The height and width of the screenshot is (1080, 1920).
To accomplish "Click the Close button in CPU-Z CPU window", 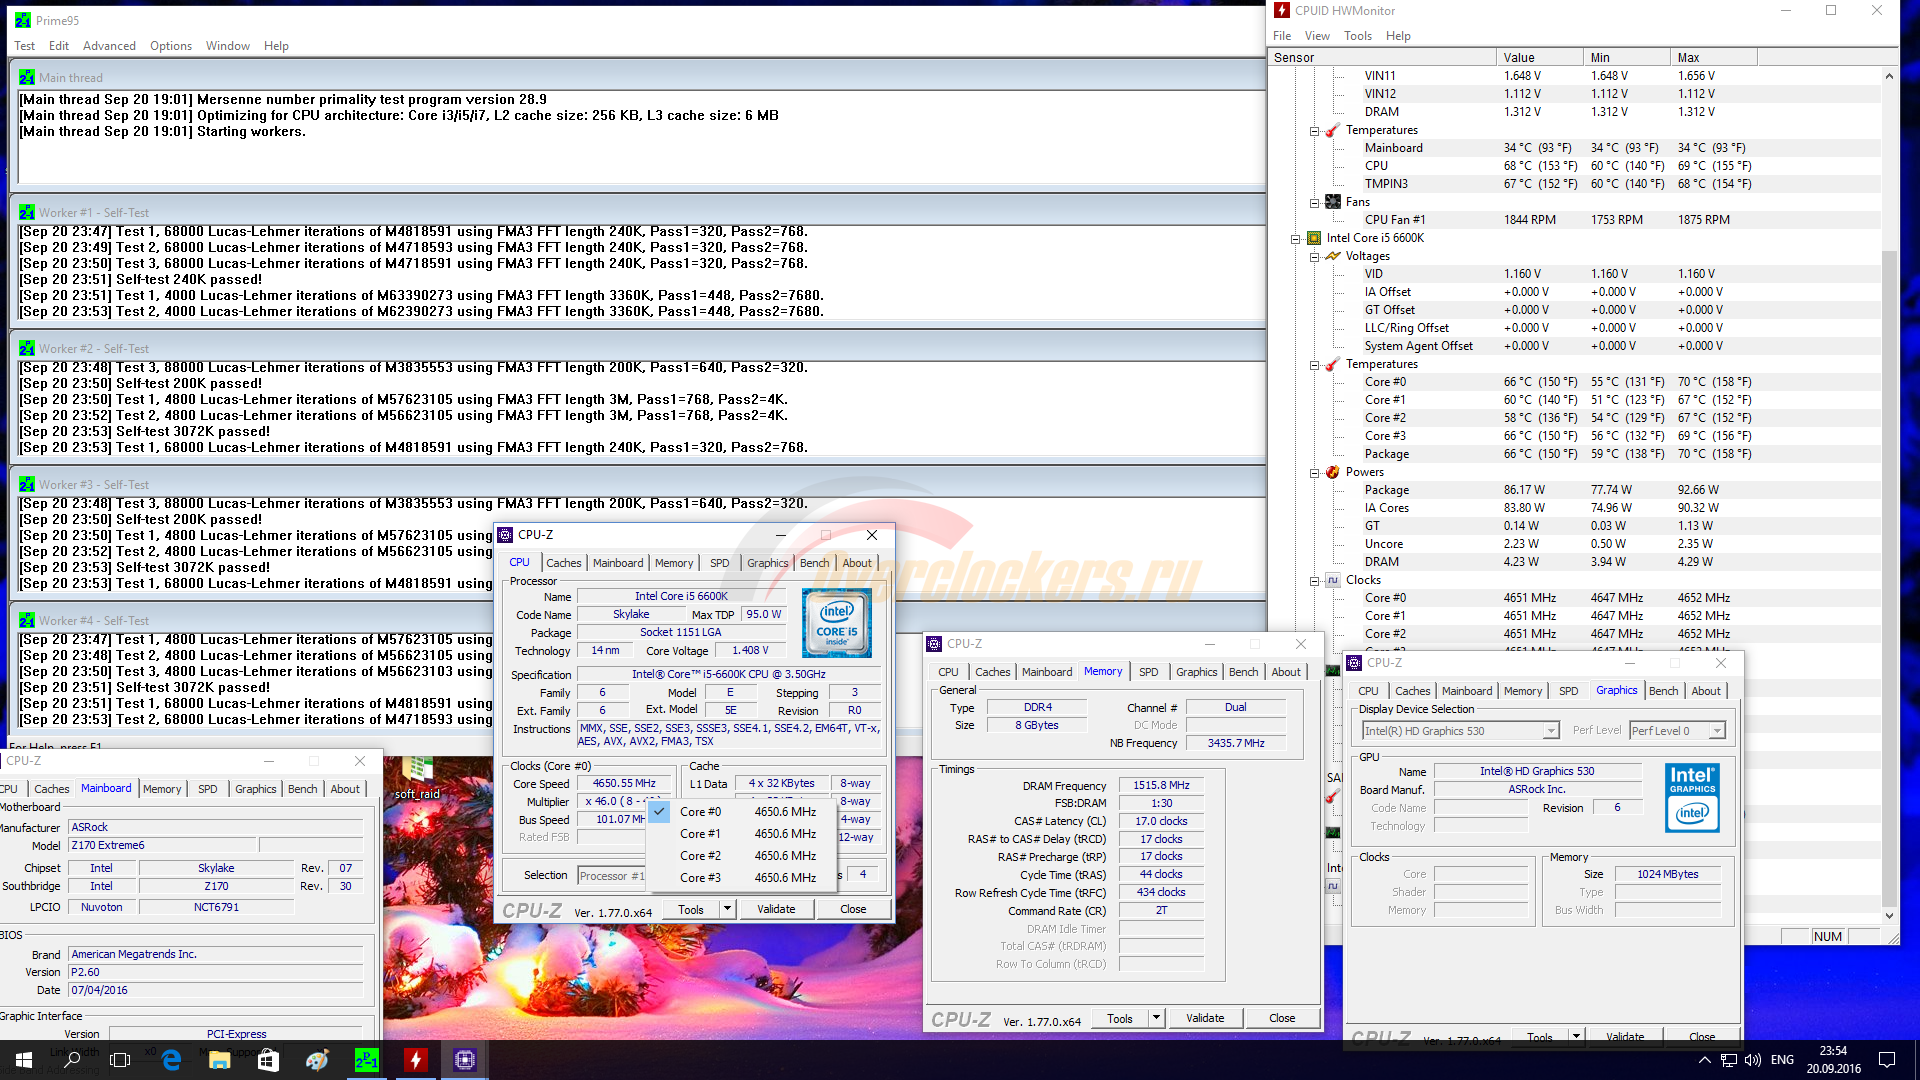I will click(x=852, y=909).
